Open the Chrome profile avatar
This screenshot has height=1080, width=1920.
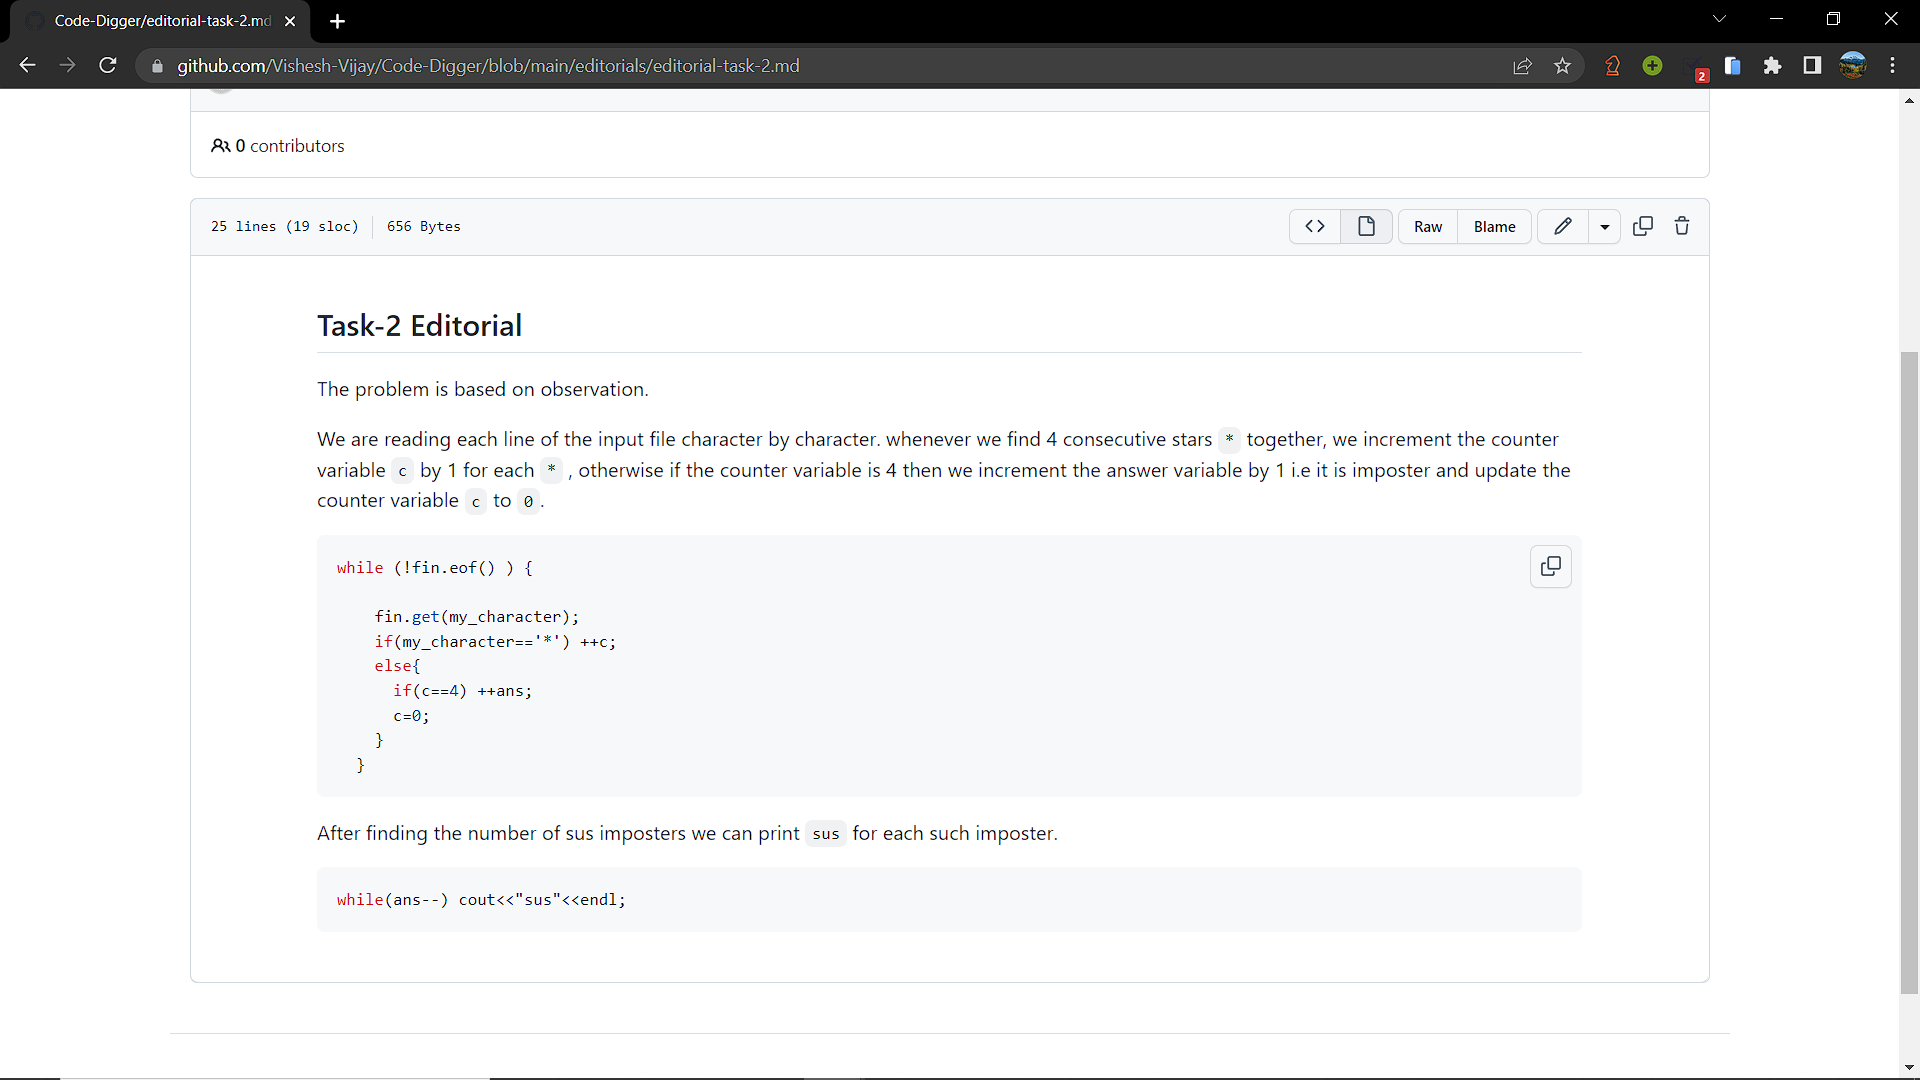1853,66
